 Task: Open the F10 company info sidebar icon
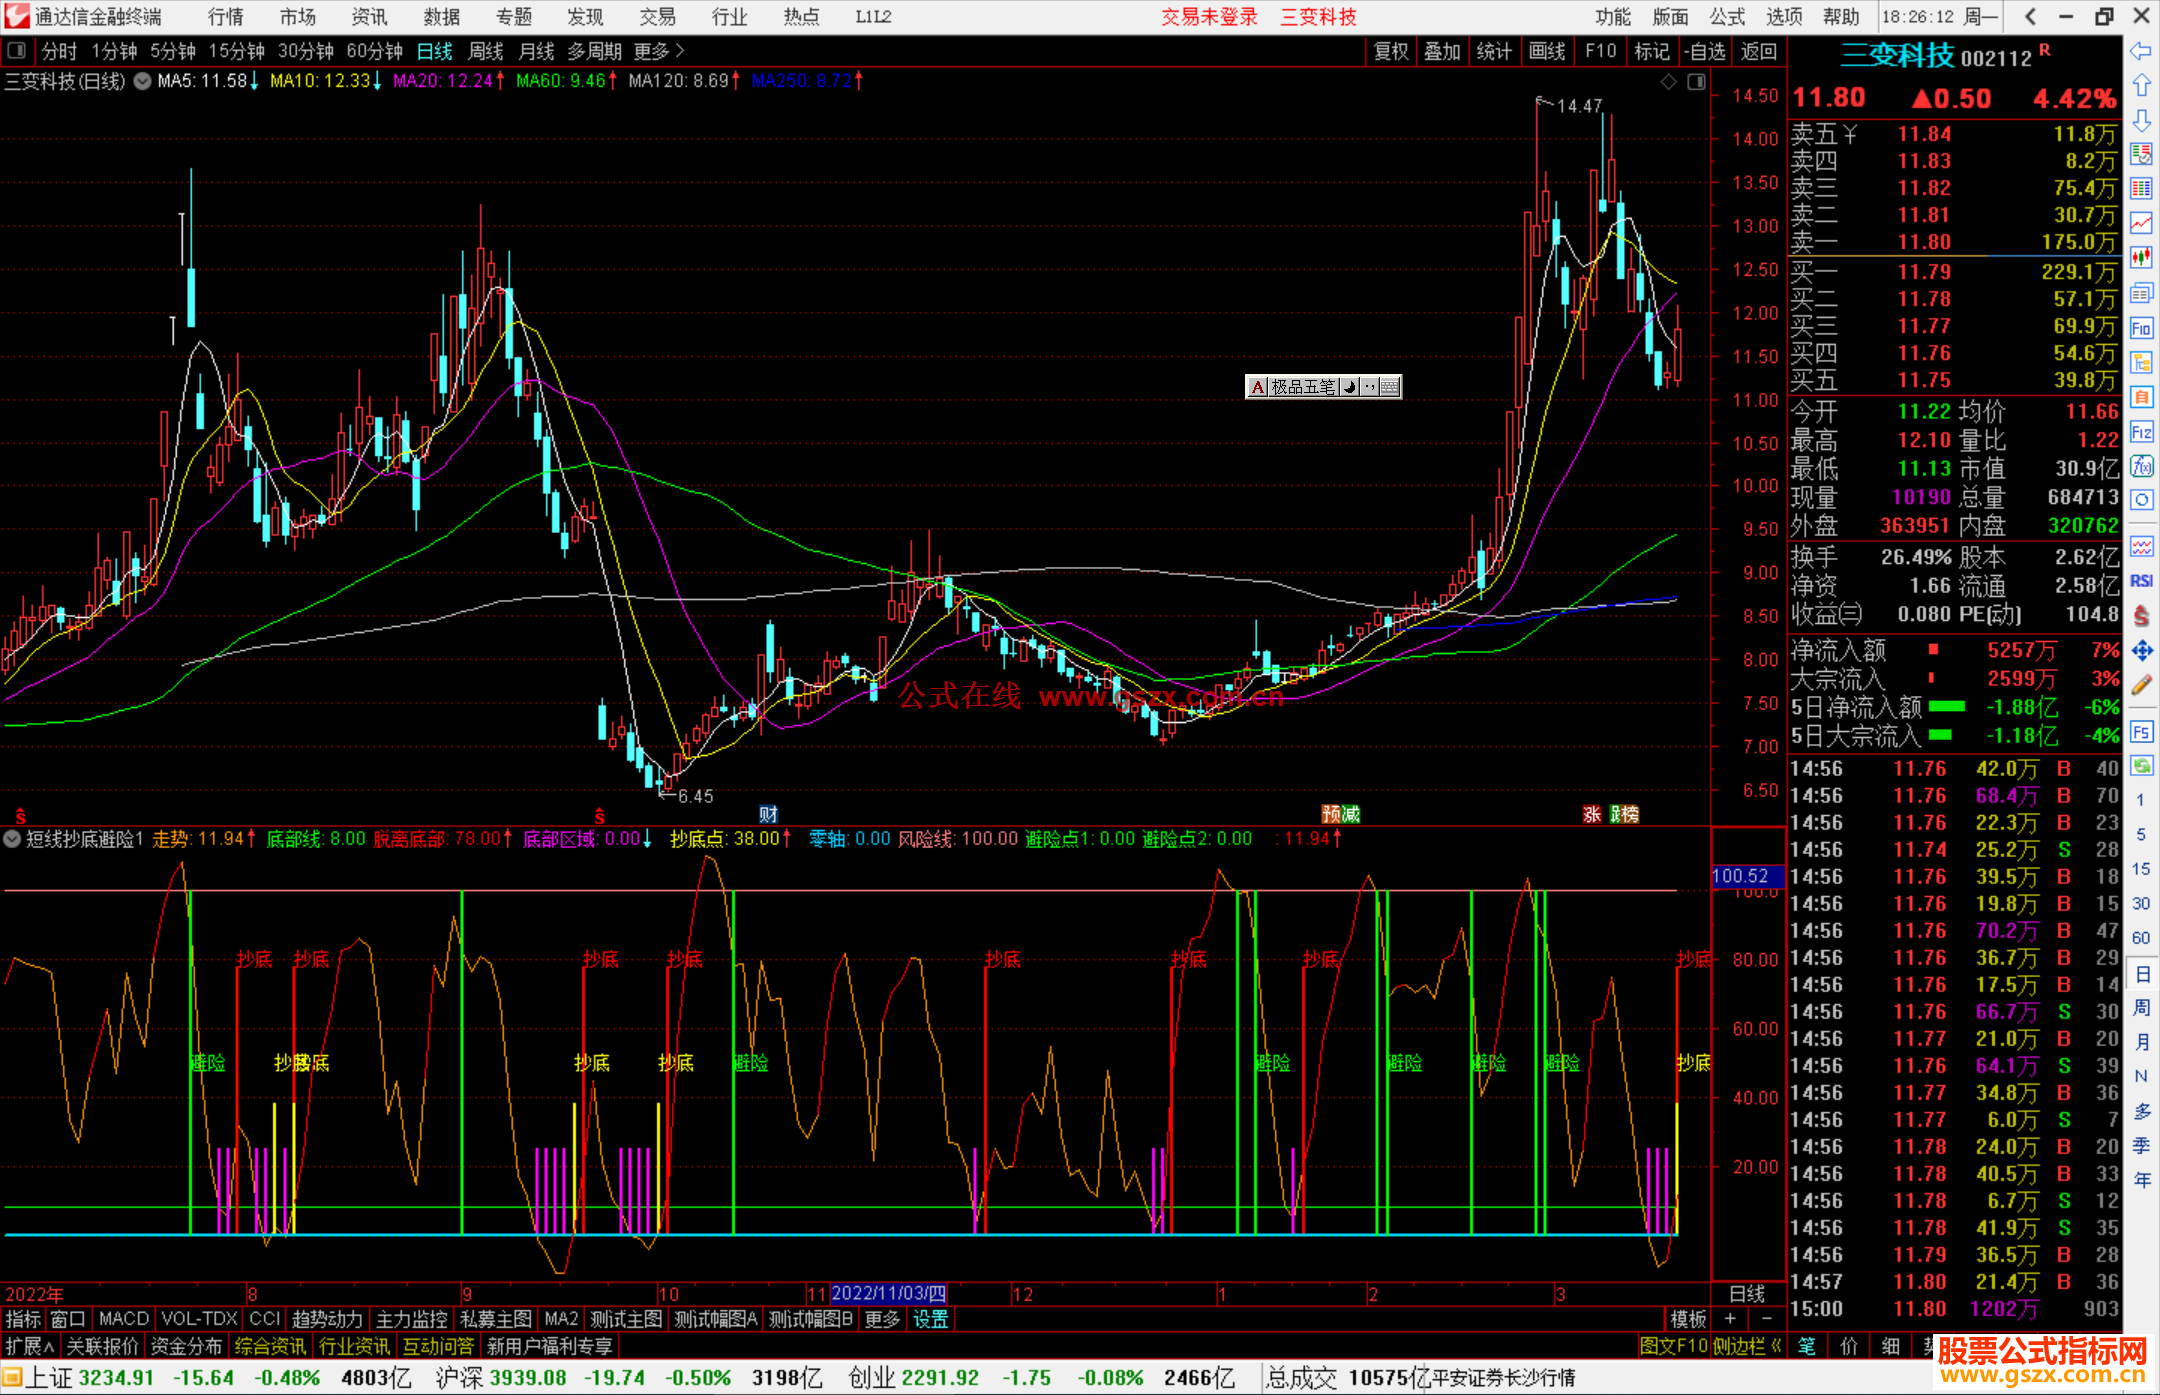pyautogui.click(x=2141, y=328)
